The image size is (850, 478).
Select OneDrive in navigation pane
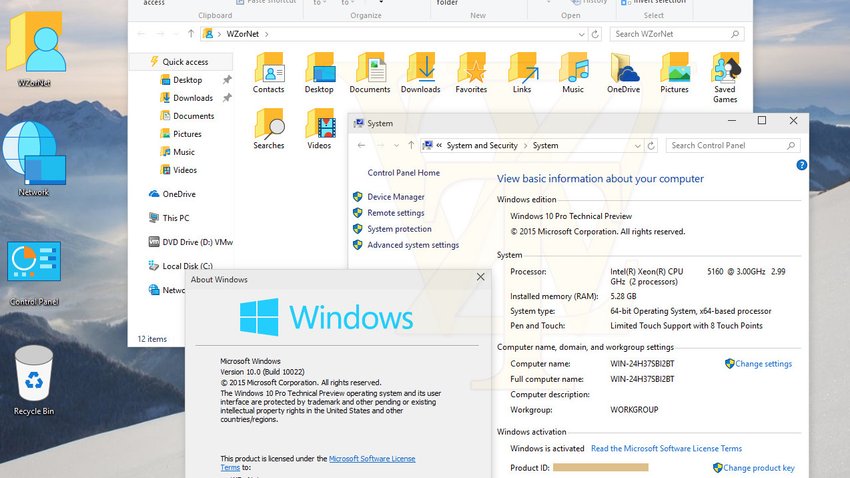click(x=172, y=194)
